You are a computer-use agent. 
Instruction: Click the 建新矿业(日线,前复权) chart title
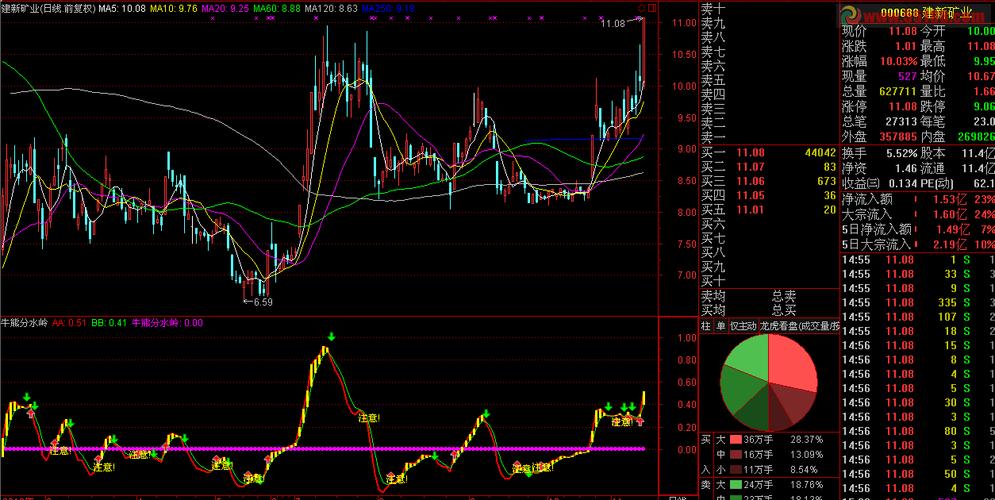[47, 8]
